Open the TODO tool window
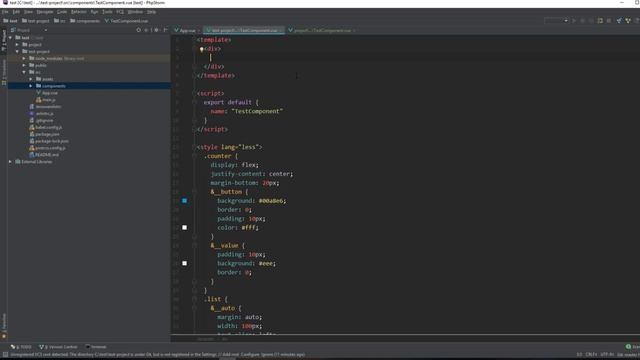This screenshot has width=640, height=360. pyautogui.click(x=21, y=347)
